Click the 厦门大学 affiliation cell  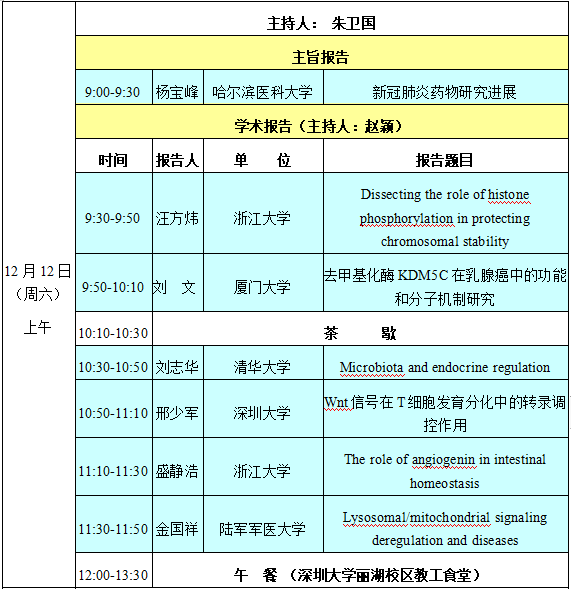tap(263, 282)
